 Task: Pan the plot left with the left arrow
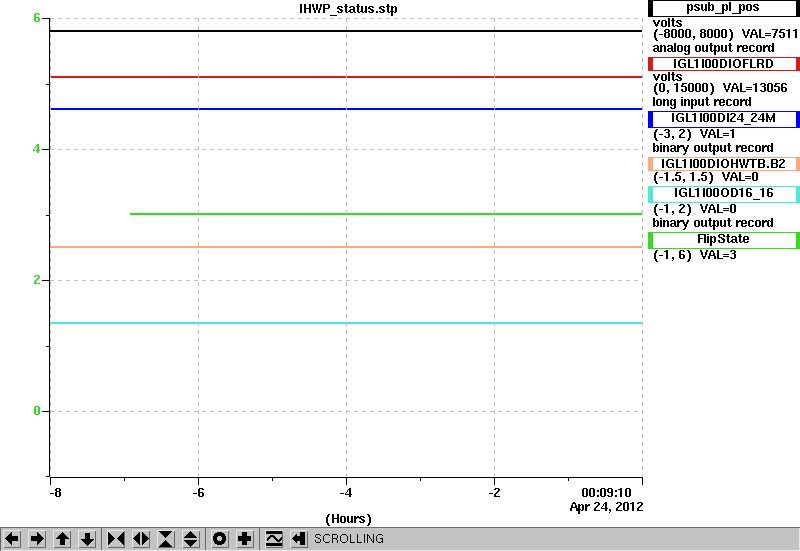coord(12,539)
